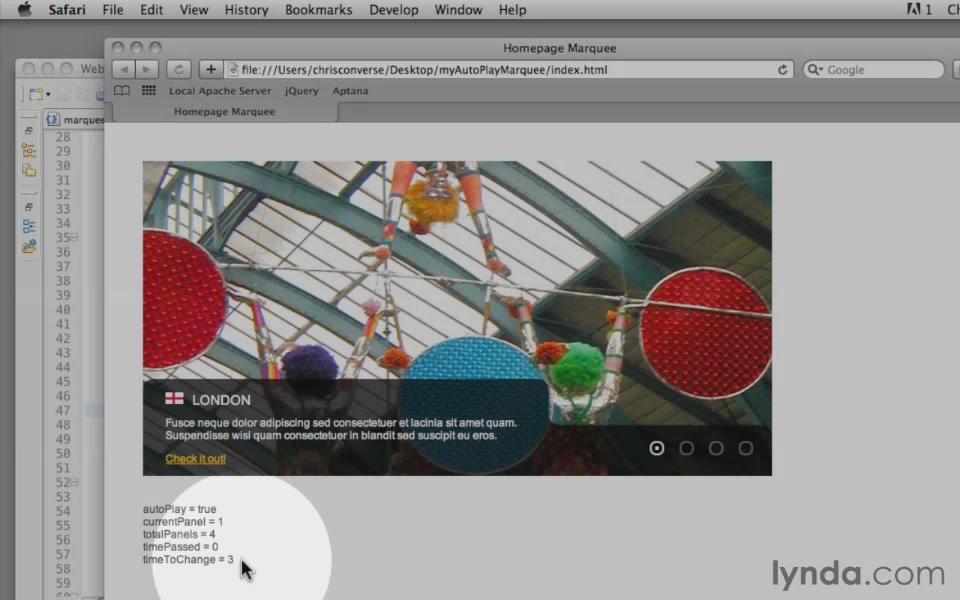Open Local Apache Server bookmark
The width and height of the screenshot is (960, 600).
click(x=220, y=91)
